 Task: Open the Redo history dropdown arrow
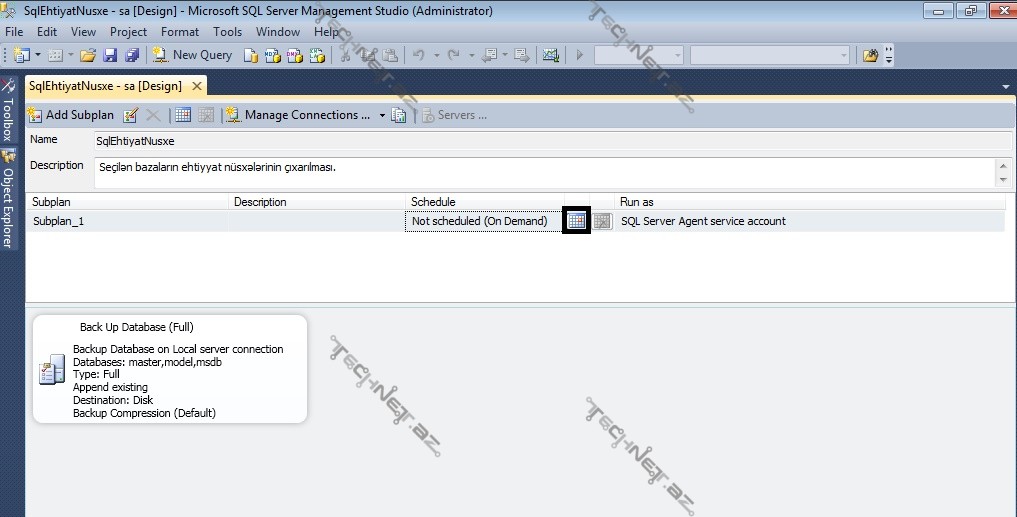pyautogui.click(x=471, y=55)
